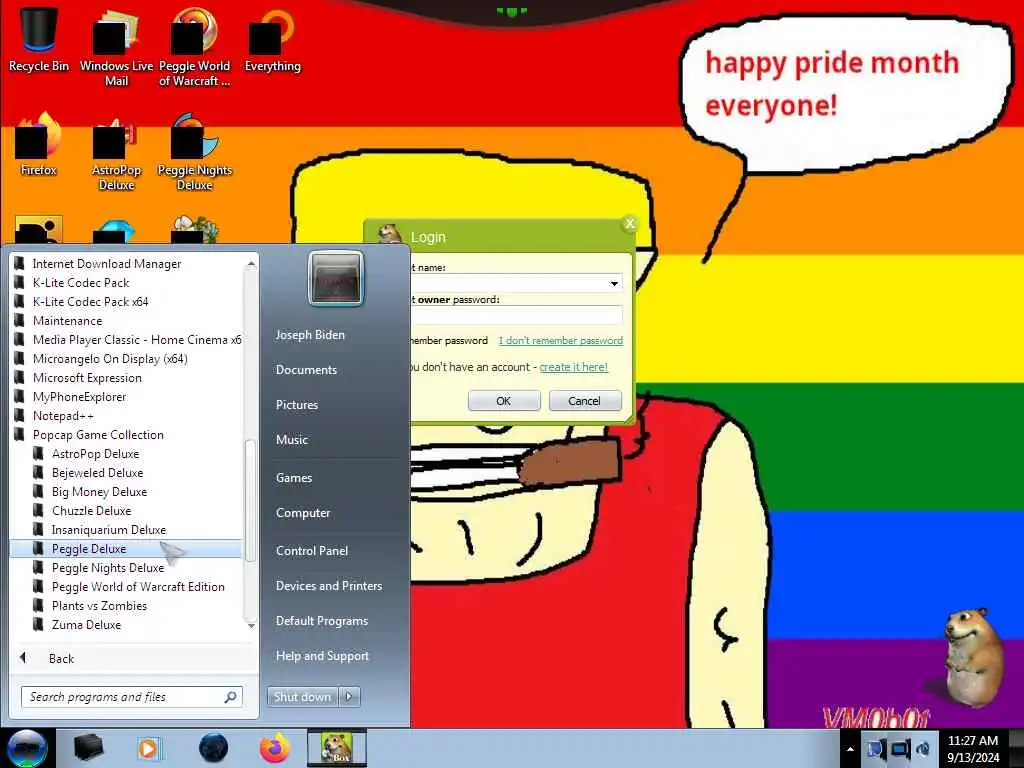This screenshot has width=1024, height=768.
Task: Expand the Shut down options arrow
Action: point(349,697)
